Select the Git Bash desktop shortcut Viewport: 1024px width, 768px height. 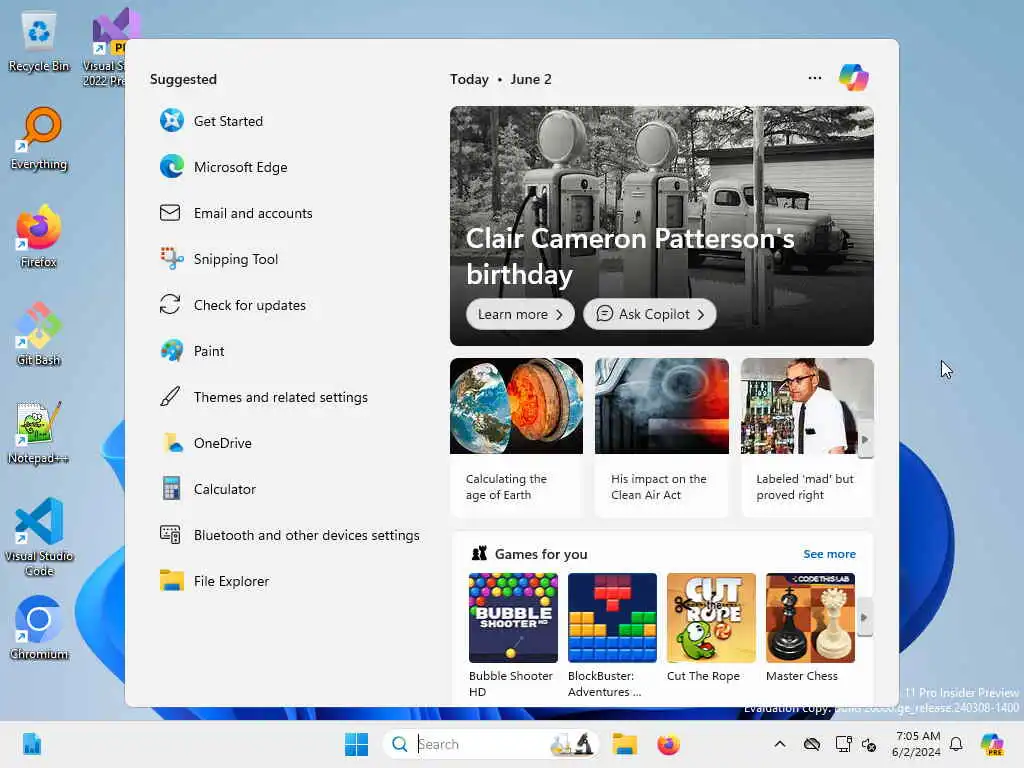pyautogui.click(x=39, y=334)
